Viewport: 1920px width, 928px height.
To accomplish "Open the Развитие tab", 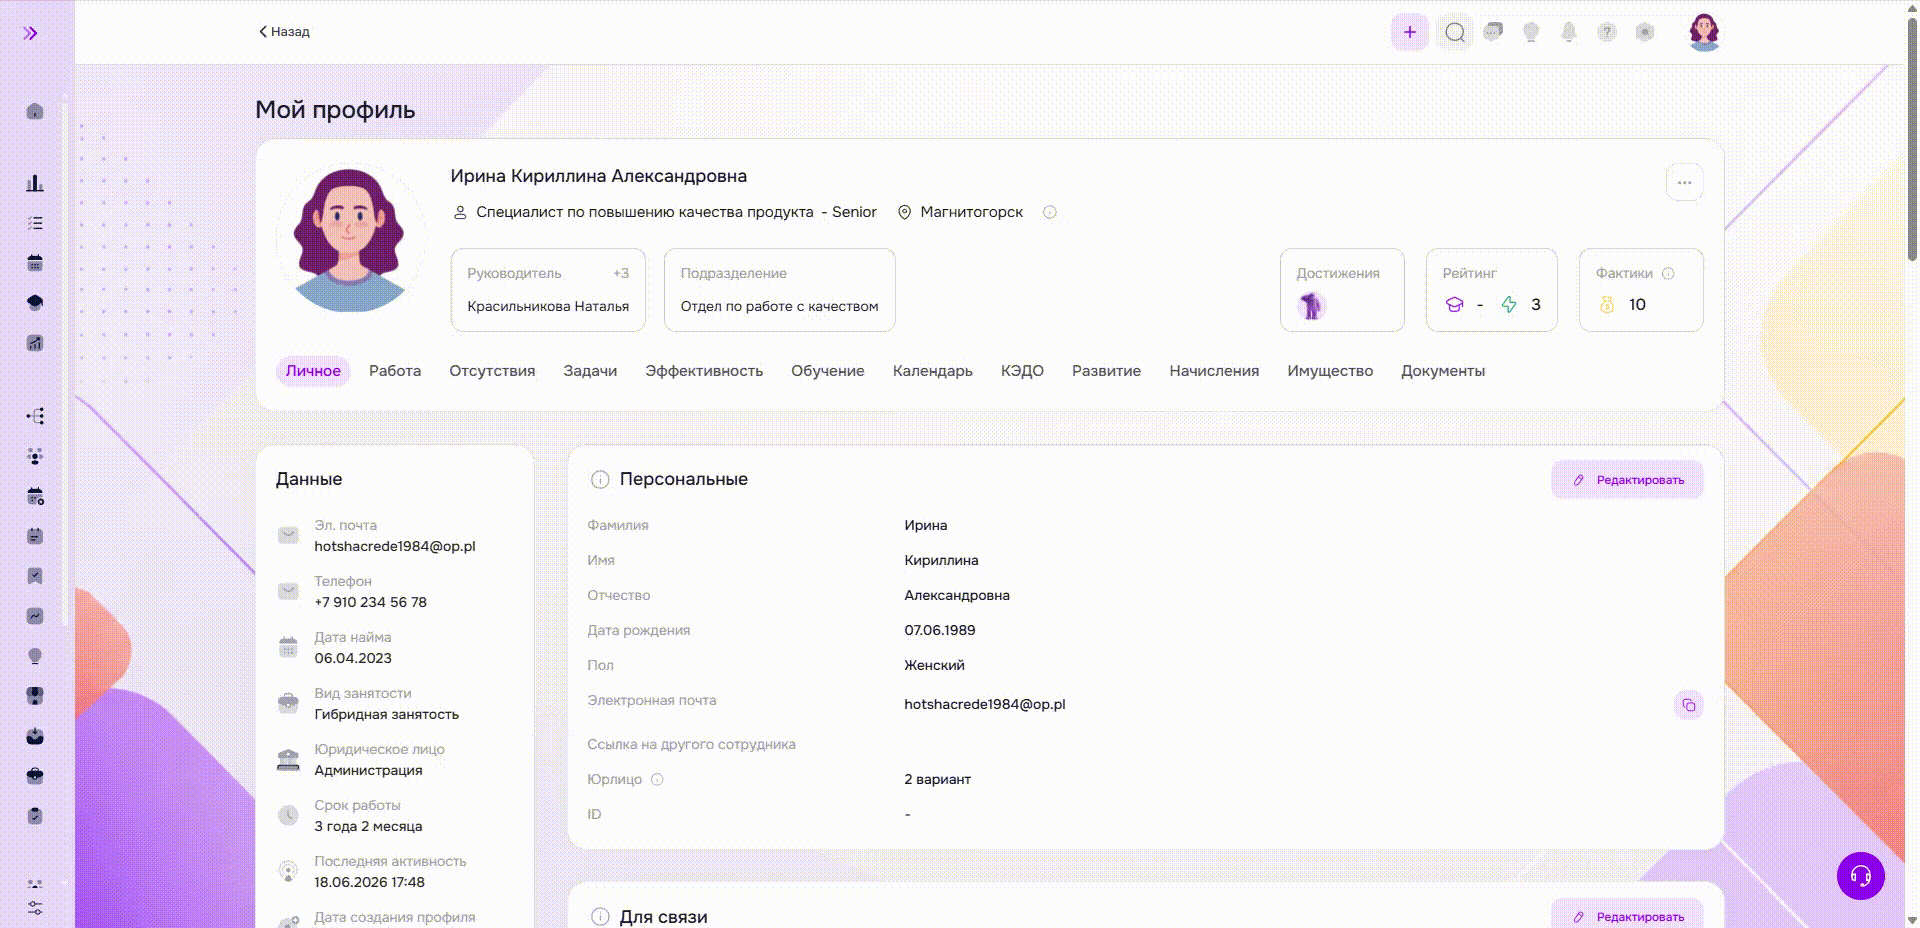I will (1106, 371).
